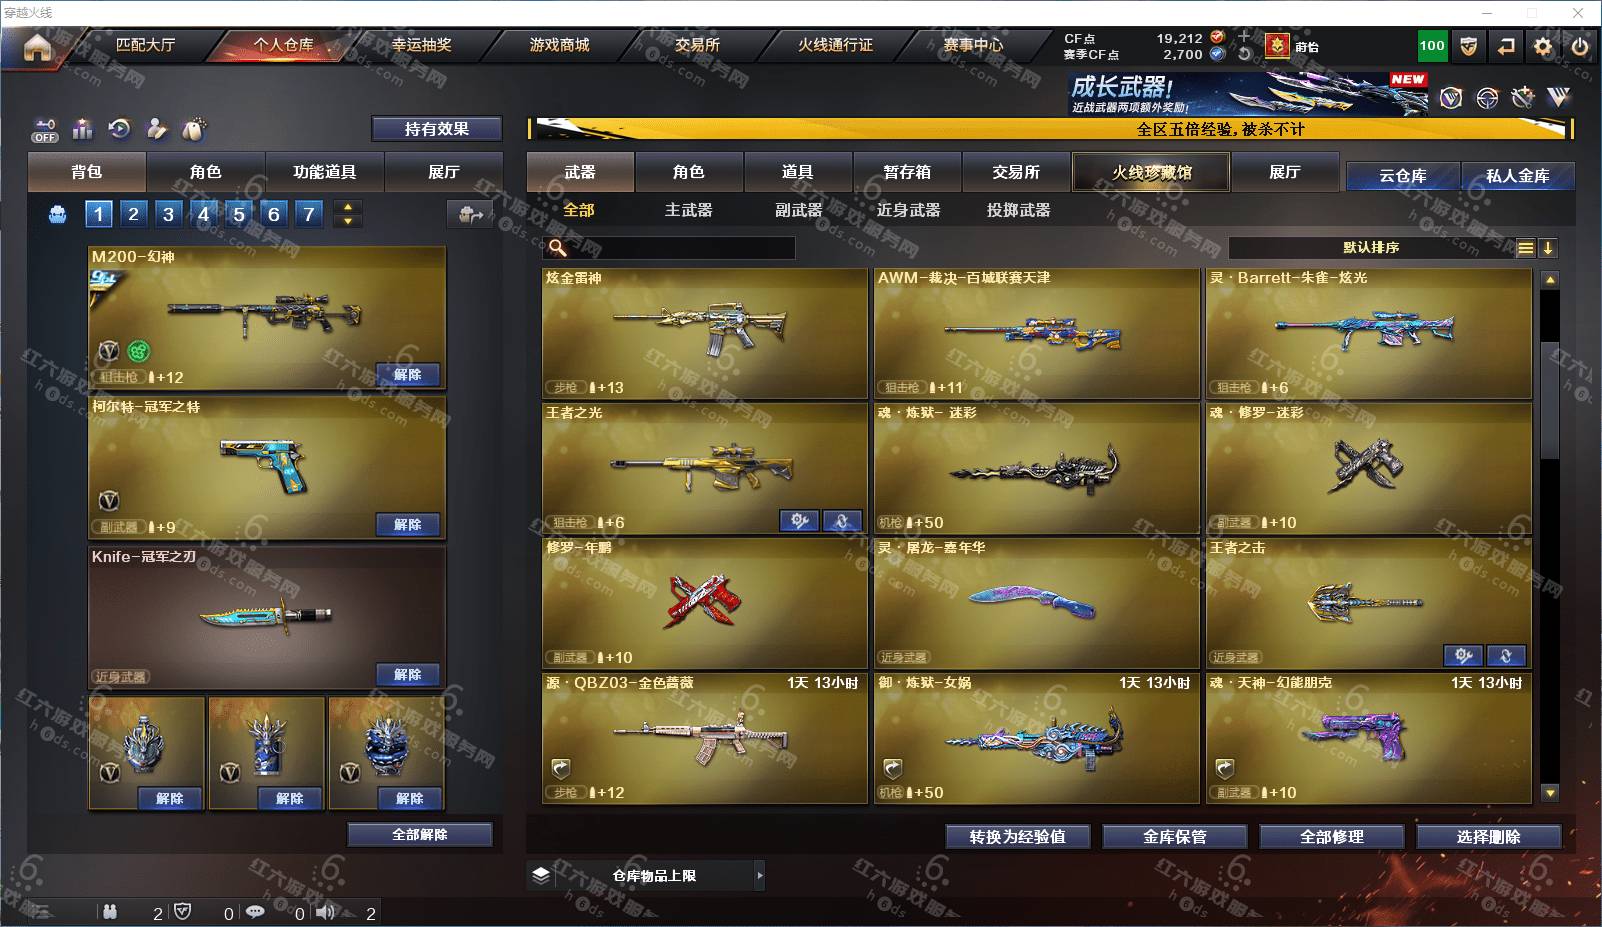
Task: Open the ranking chart icon
Action: [x=82, y=129]
